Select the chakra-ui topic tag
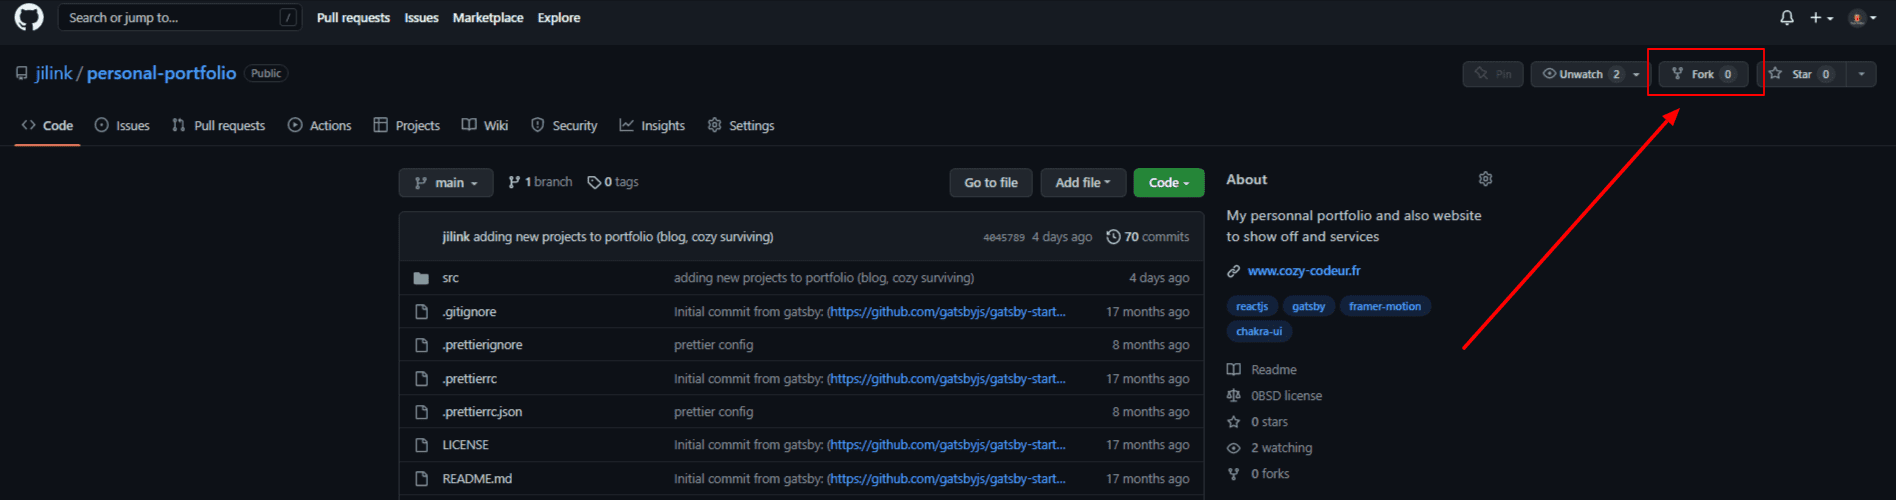Screen dimensions: 1896x500 pyautogui.click(x=1259, y=331)
